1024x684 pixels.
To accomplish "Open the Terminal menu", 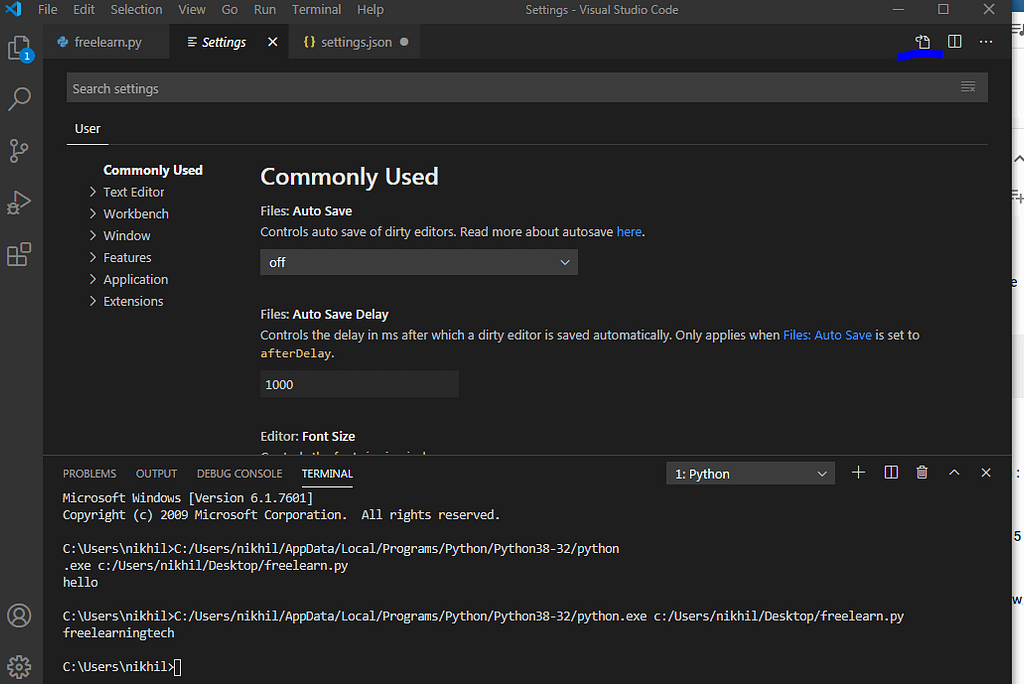I will tap(316, 10).
